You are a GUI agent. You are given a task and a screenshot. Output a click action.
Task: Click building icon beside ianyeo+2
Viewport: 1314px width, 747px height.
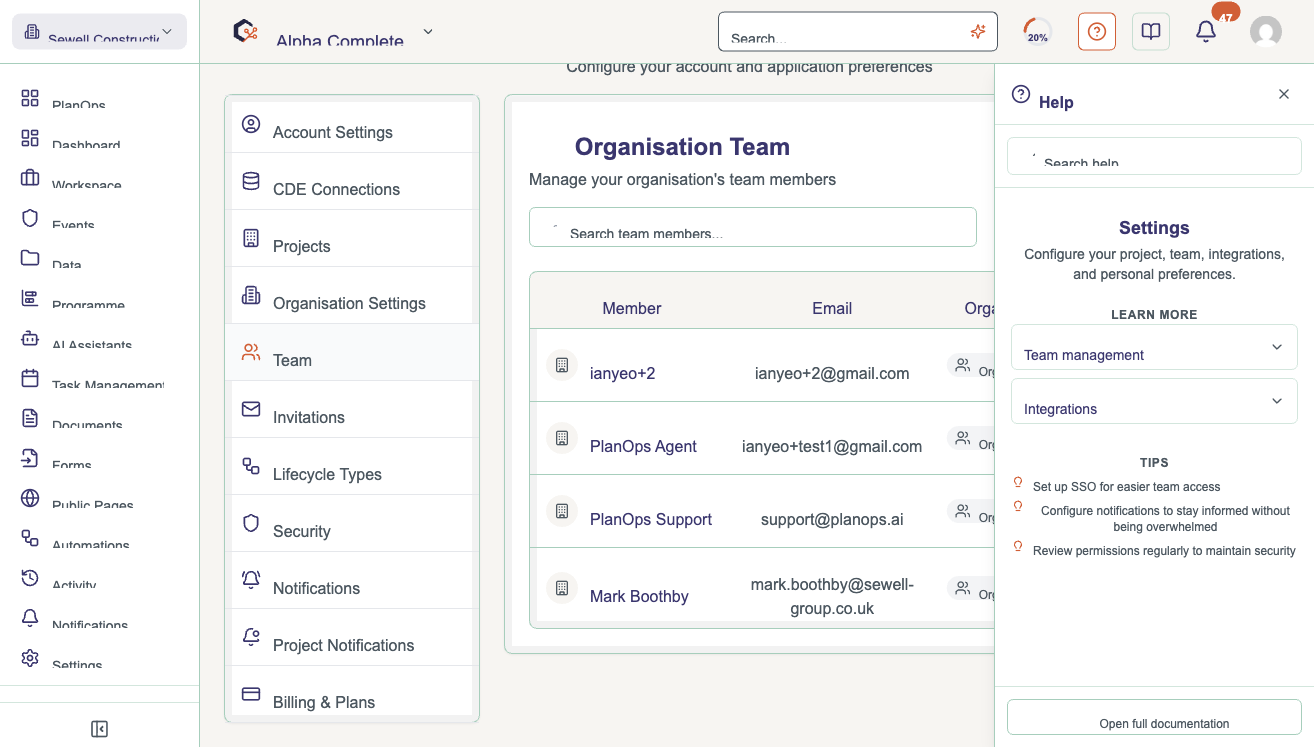click(562, 365)
